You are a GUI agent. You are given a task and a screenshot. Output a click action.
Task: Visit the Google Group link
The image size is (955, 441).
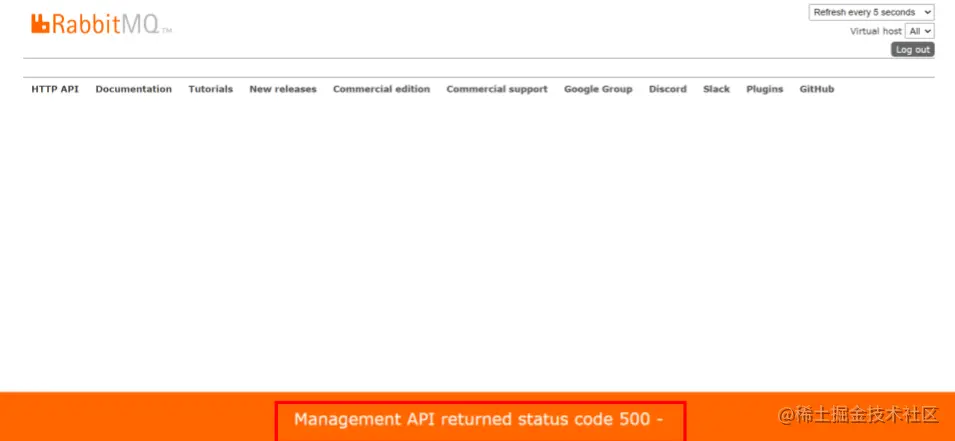click(x=598, y=89)
